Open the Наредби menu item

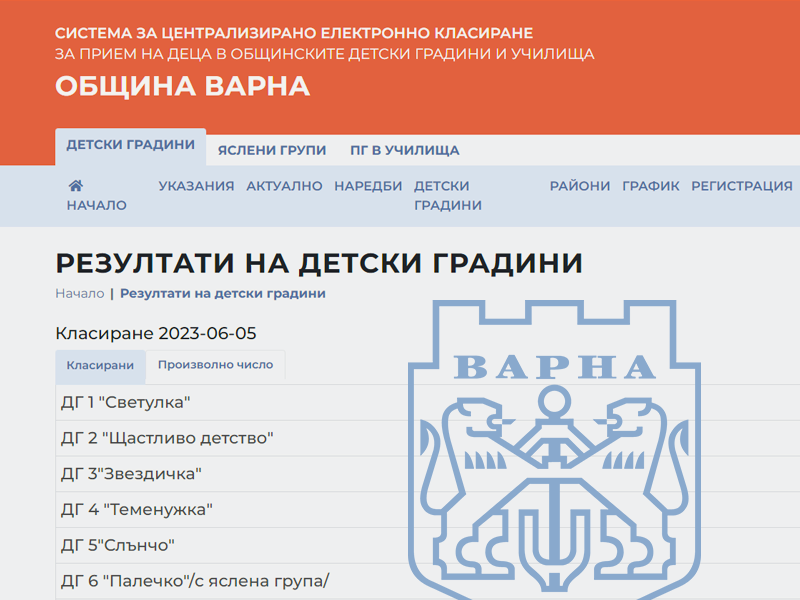368,186
